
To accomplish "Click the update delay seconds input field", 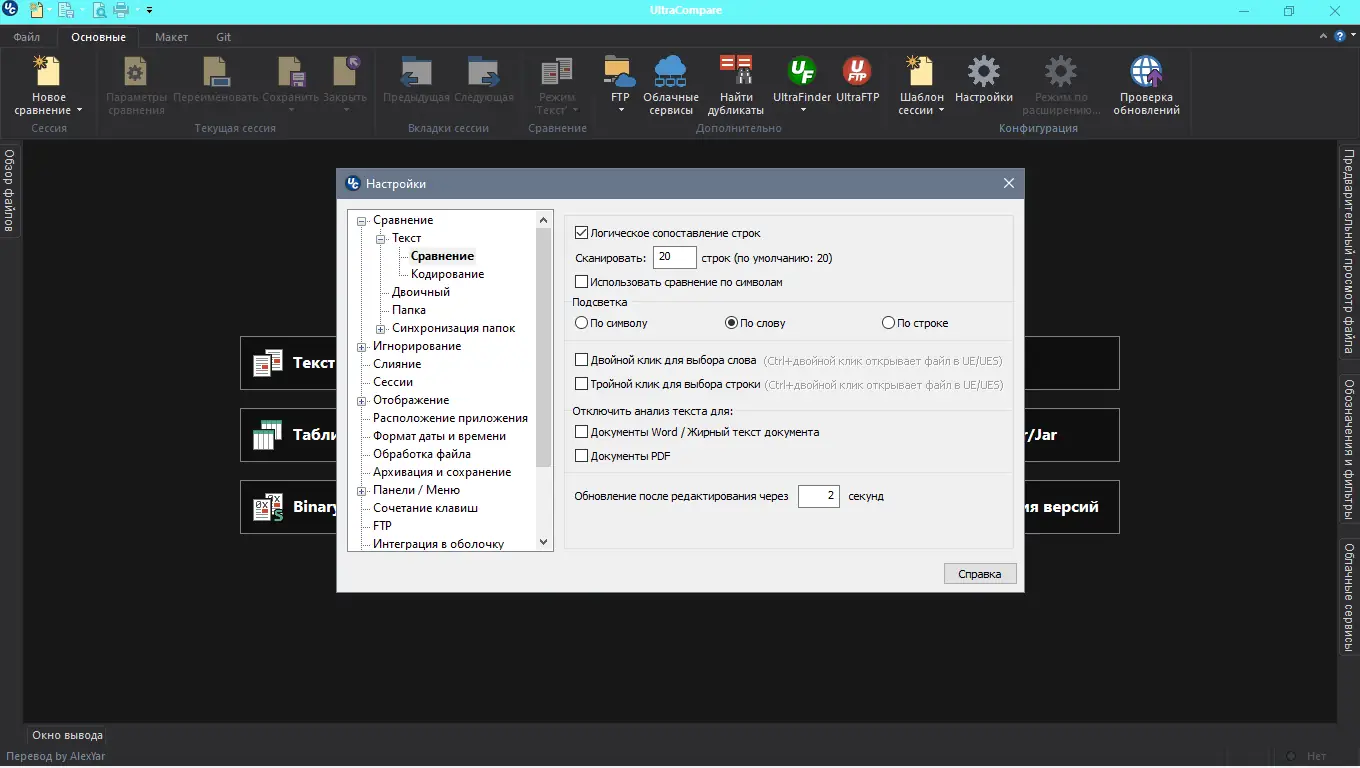I will (819, 496).
